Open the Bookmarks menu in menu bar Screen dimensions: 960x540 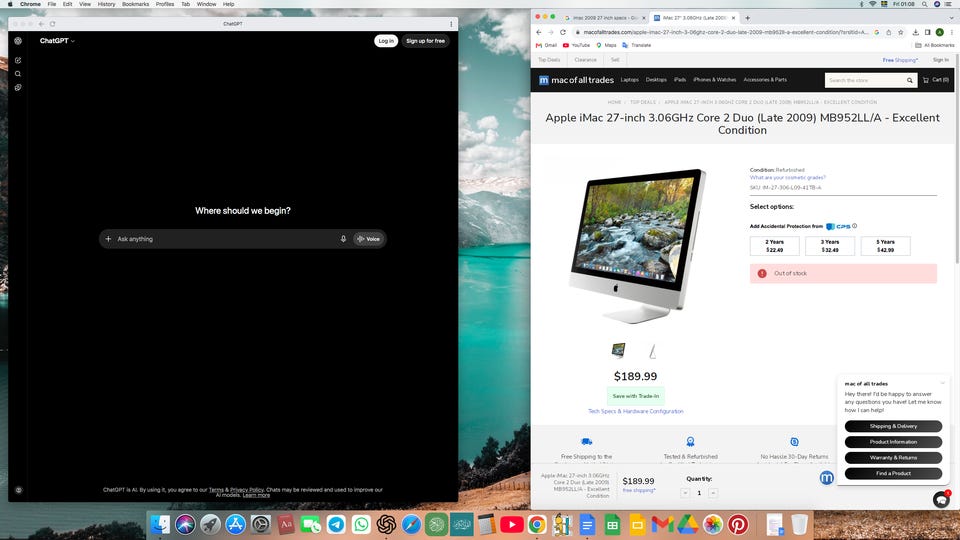pyautogui.click(x=135, y=4)
